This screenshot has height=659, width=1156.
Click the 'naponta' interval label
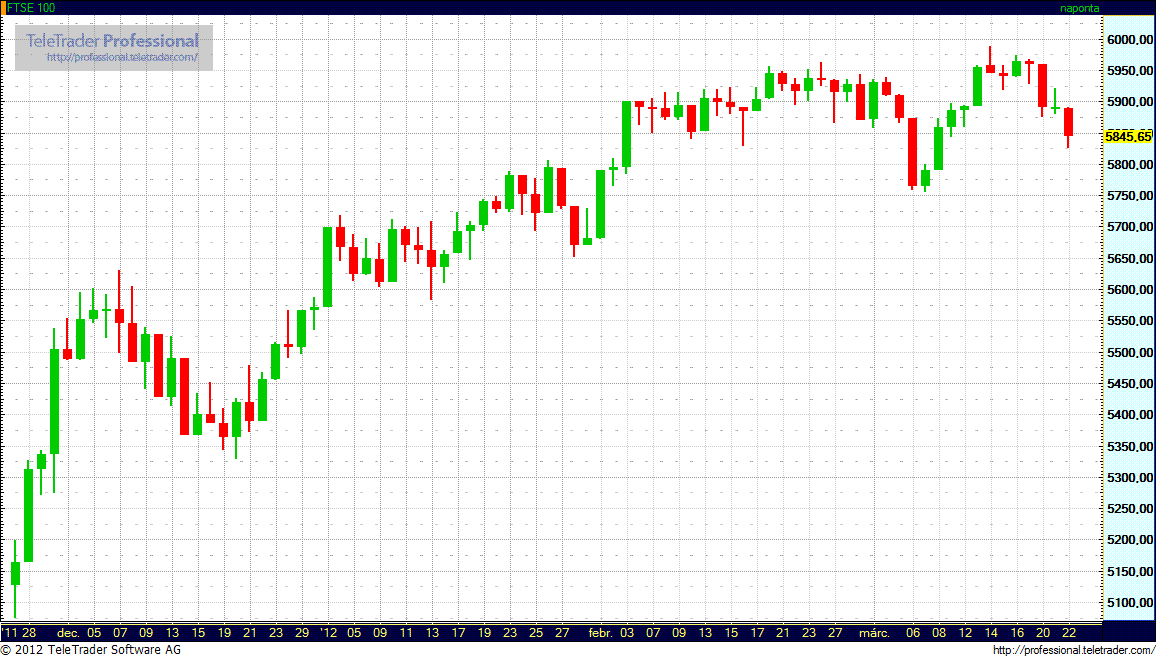1079,7
